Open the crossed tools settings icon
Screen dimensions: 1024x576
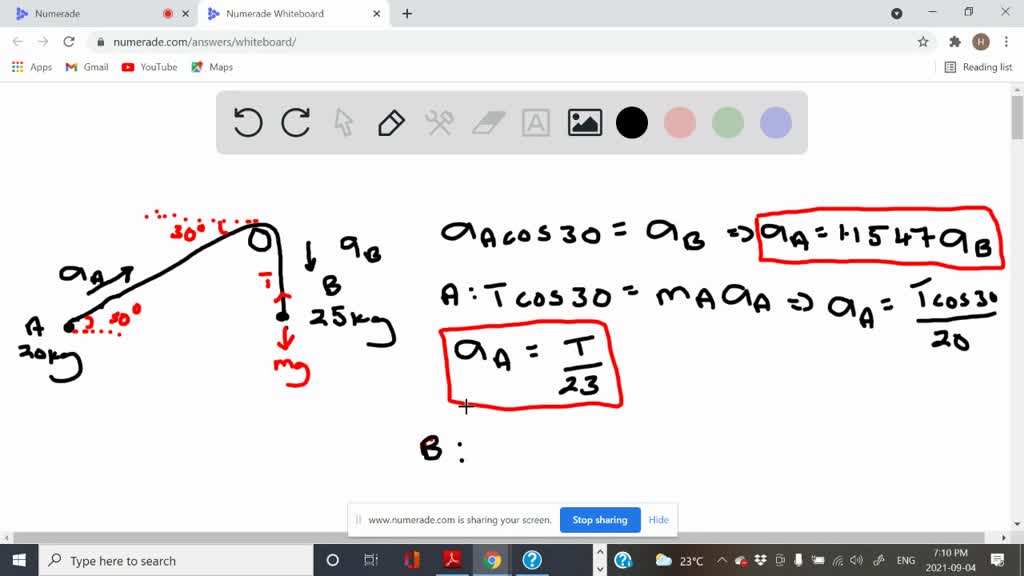click(440, 123)
